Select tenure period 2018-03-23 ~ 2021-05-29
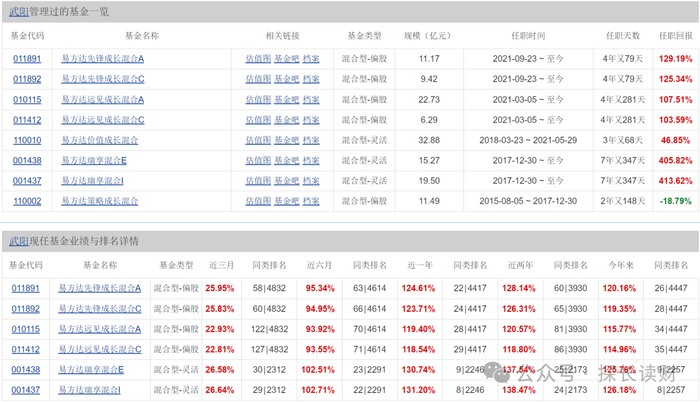The image size is (700, 402). 528,140
